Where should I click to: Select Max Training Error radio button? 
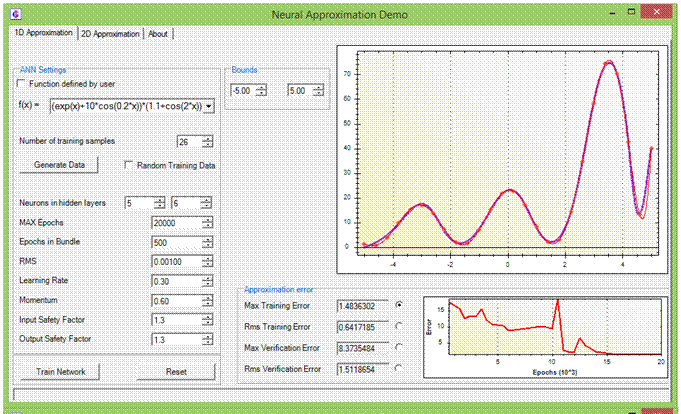pyautogui.click(x=401, y=304)
